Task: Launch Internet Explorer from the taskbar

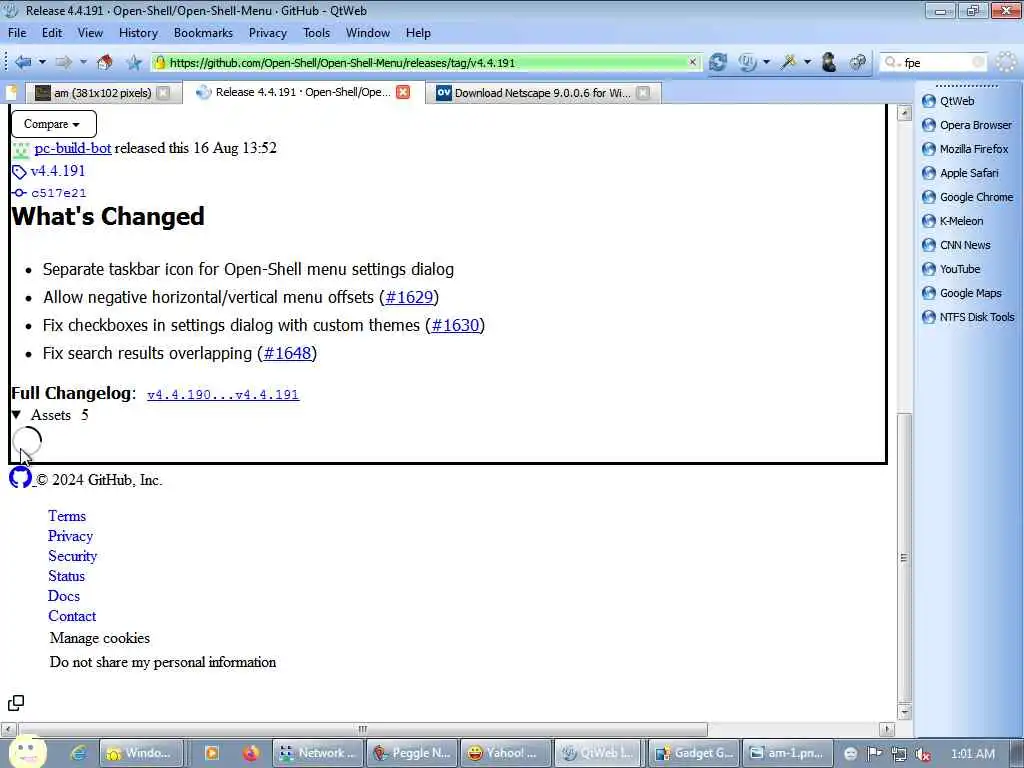Action: 78,753
